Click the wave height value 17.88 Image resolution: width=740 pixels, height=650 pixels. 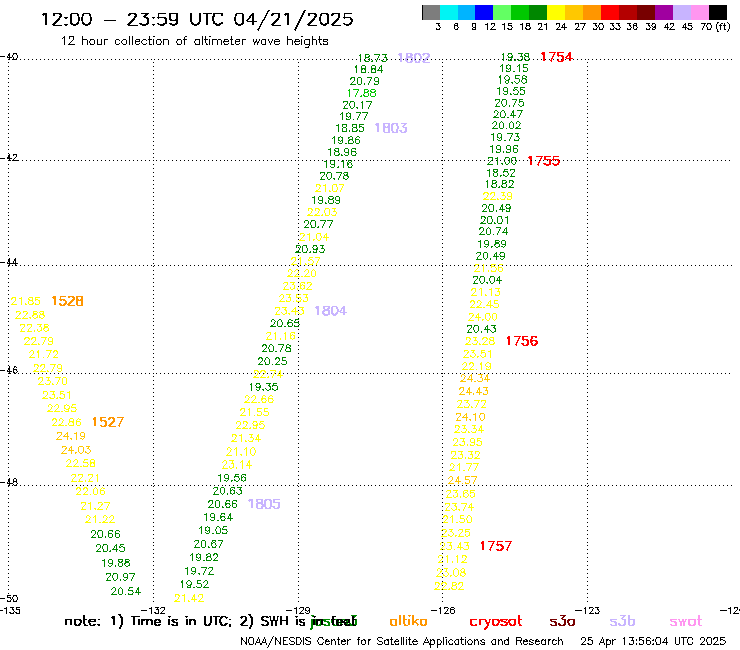(x=362, y=93)
